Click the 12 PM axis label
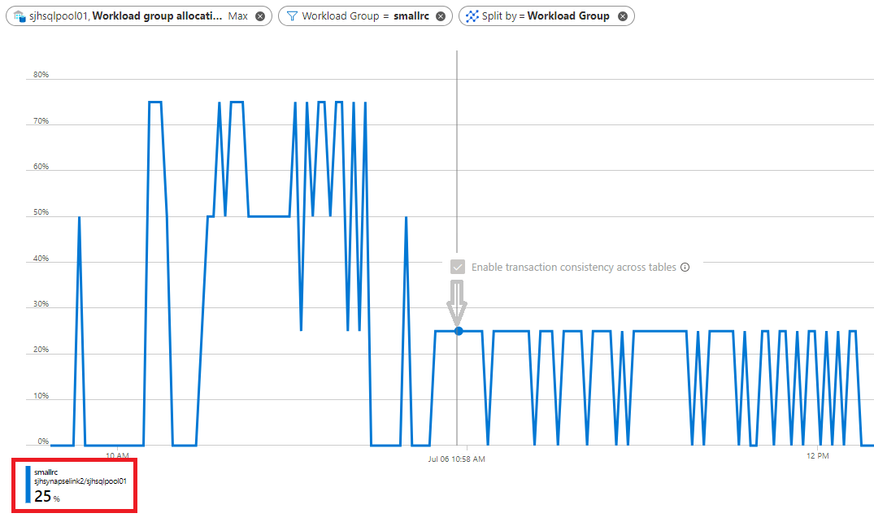Image resolution: width=874 pixels, height=518 pixels. pyautogui.click(x=817, y=456)
